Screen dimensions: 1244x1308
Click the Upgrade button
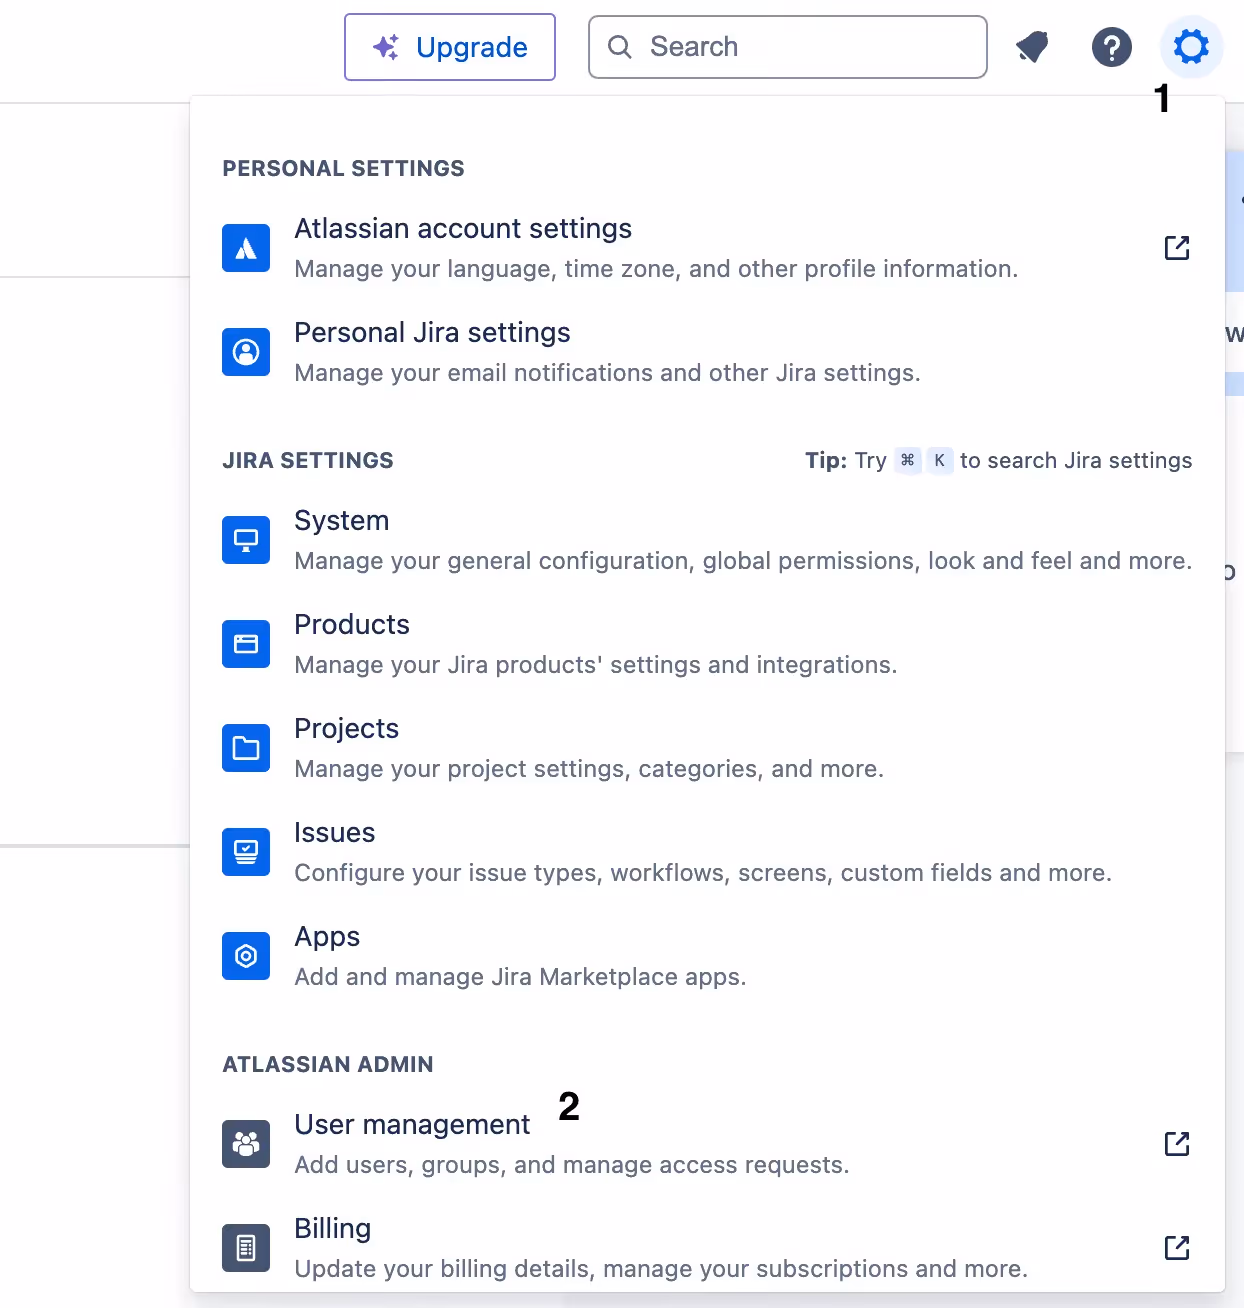[x=450, y=47]
